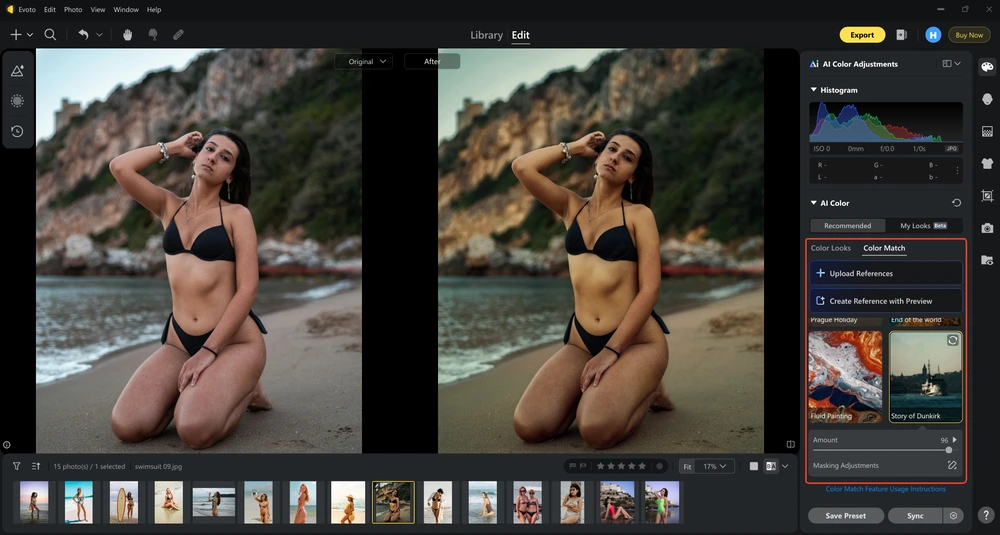Select the Hand pan tool
The image size is (1000, 535).
click(128, 35)
